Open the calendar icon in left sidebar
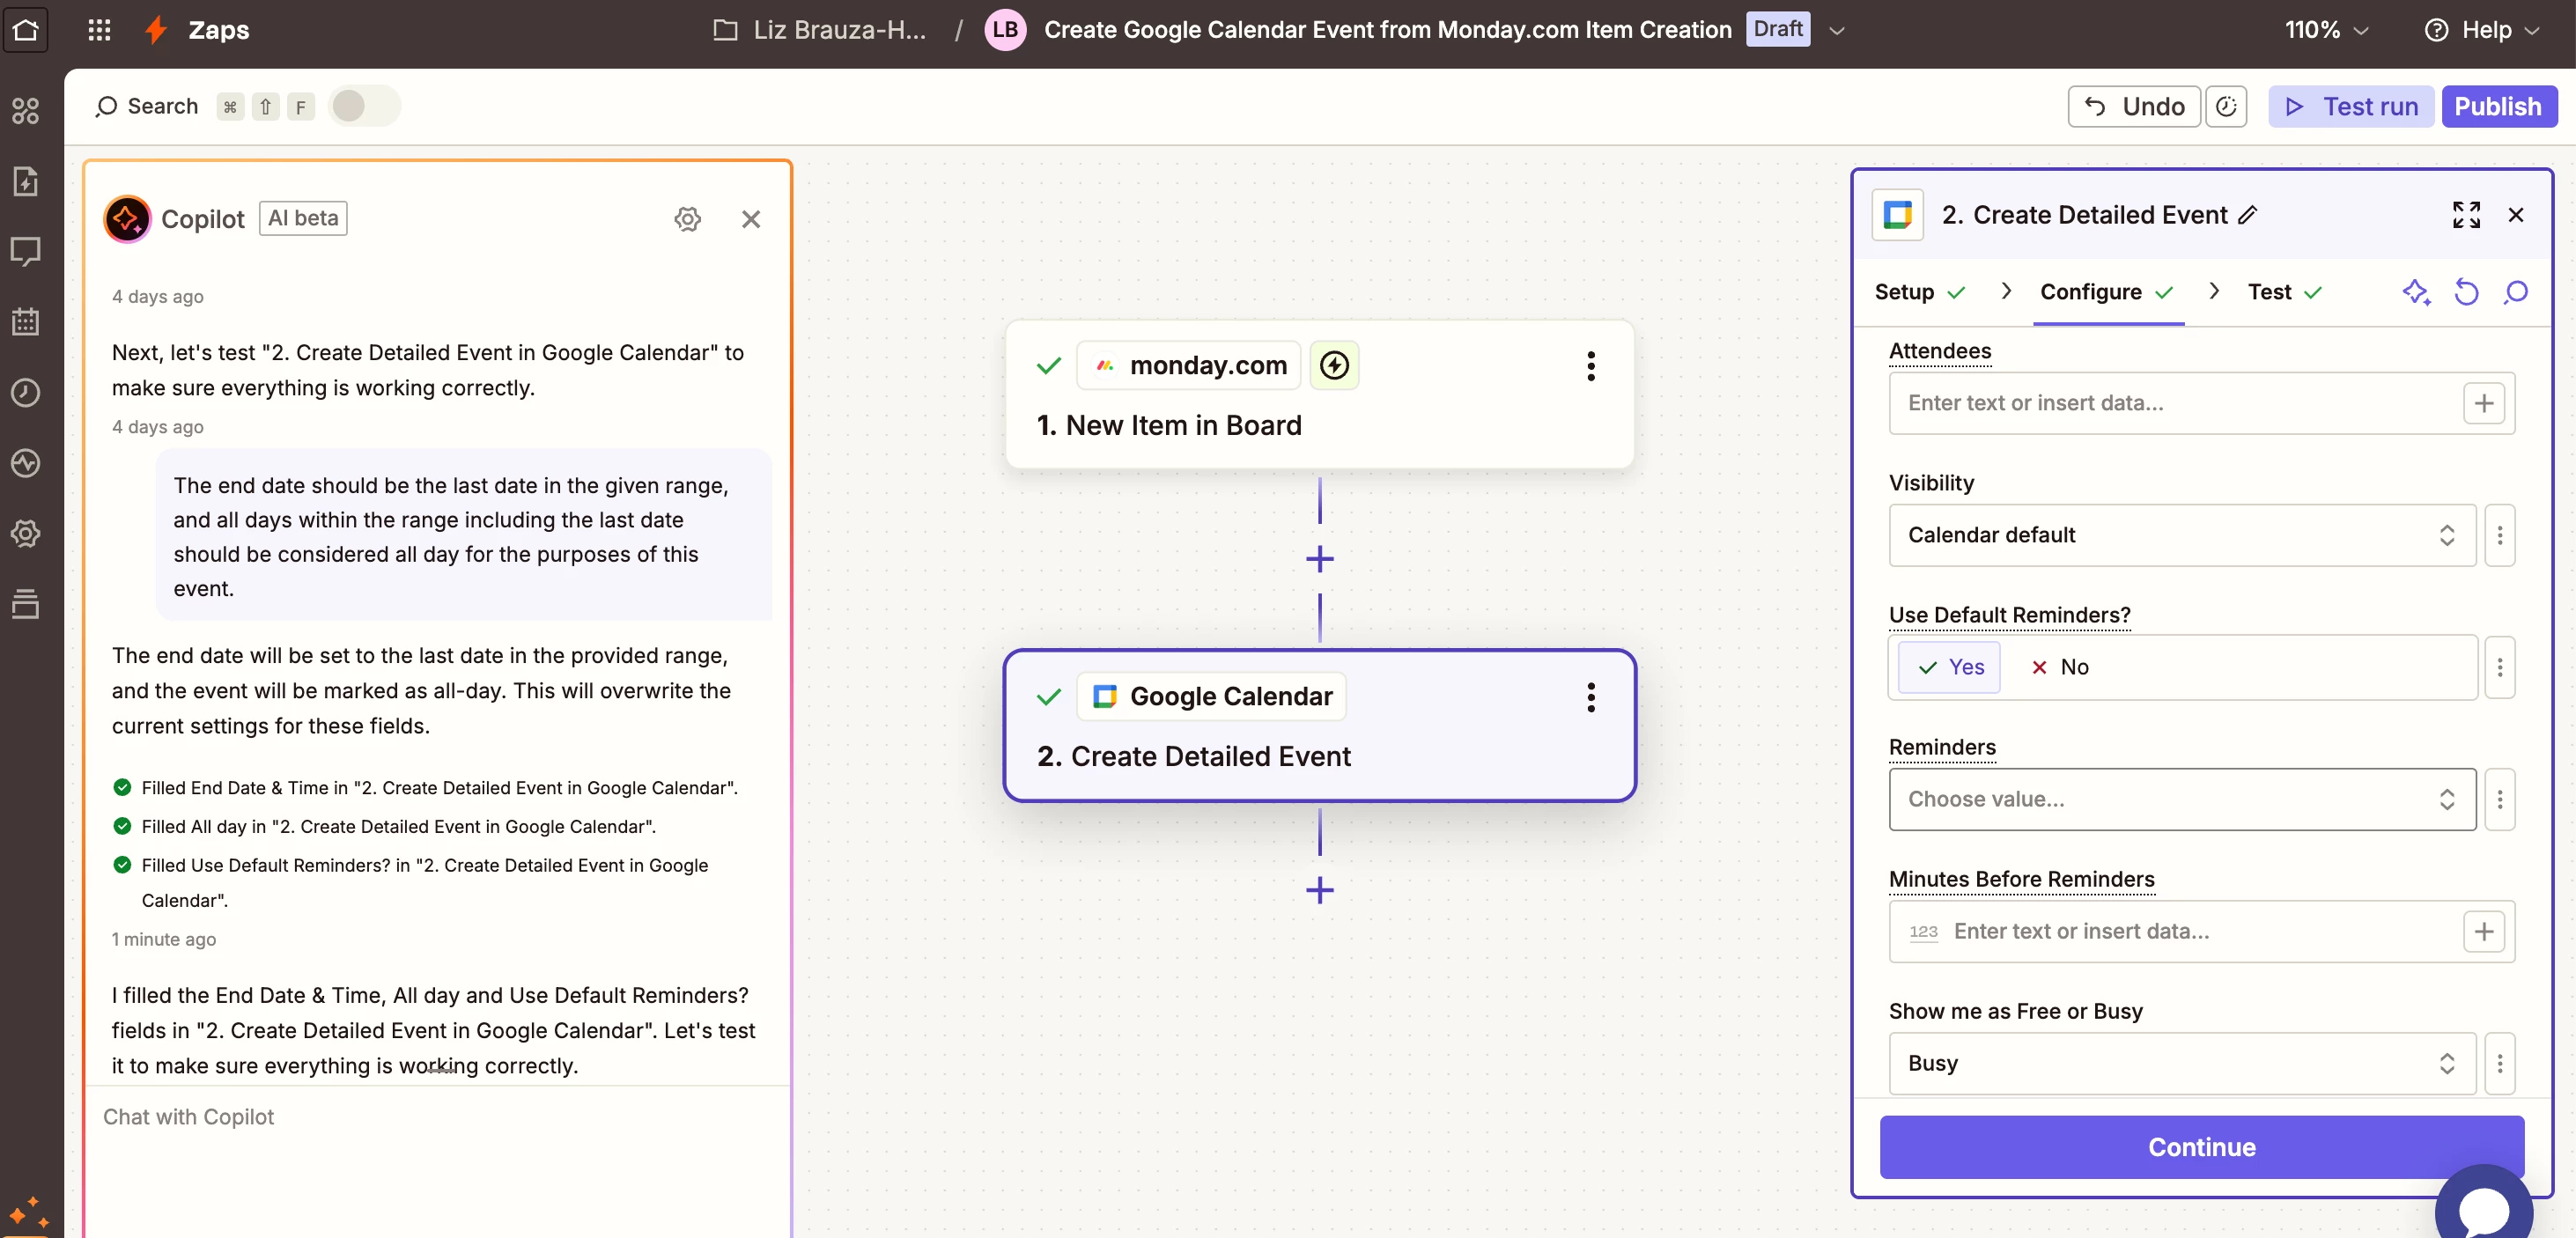Screen dimensions: 2576x1238 (x=26, y=322)
